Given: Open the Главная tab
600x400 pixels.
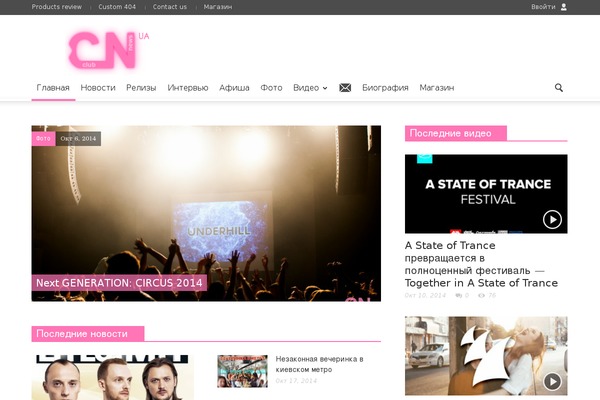Looking at the screenshot, I should [53, 88].
